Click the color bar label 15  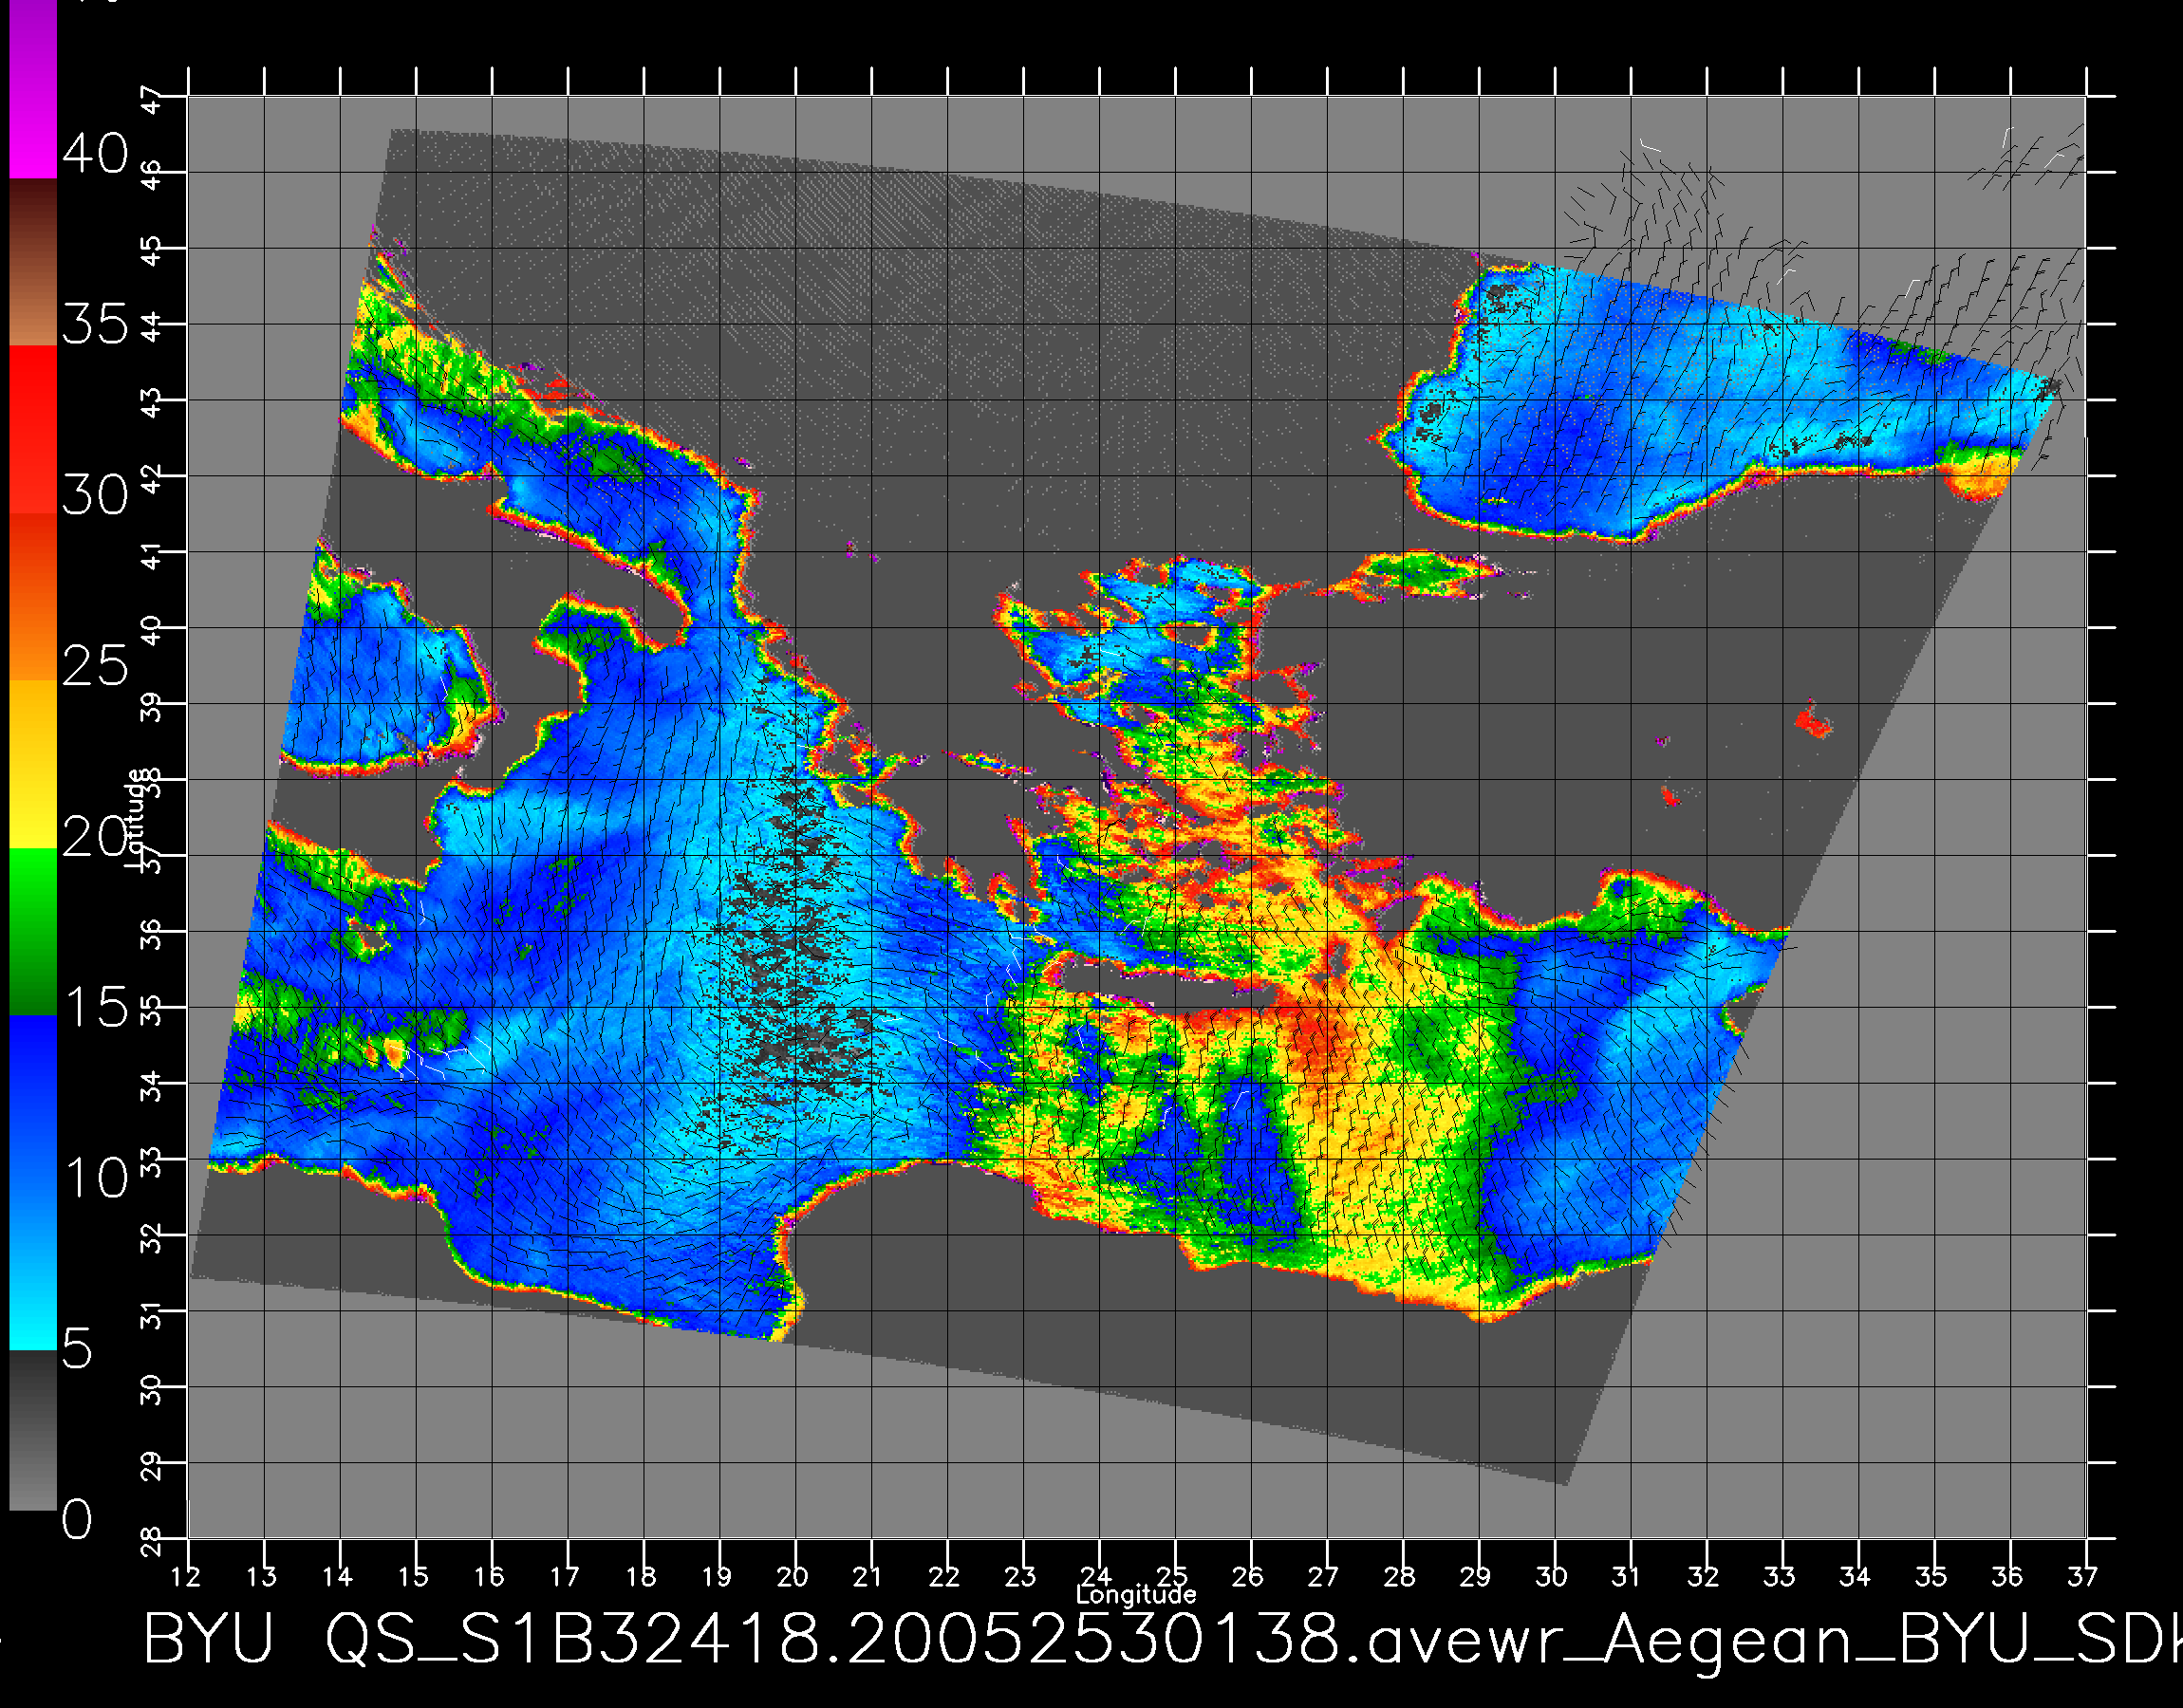(97, 1007)
